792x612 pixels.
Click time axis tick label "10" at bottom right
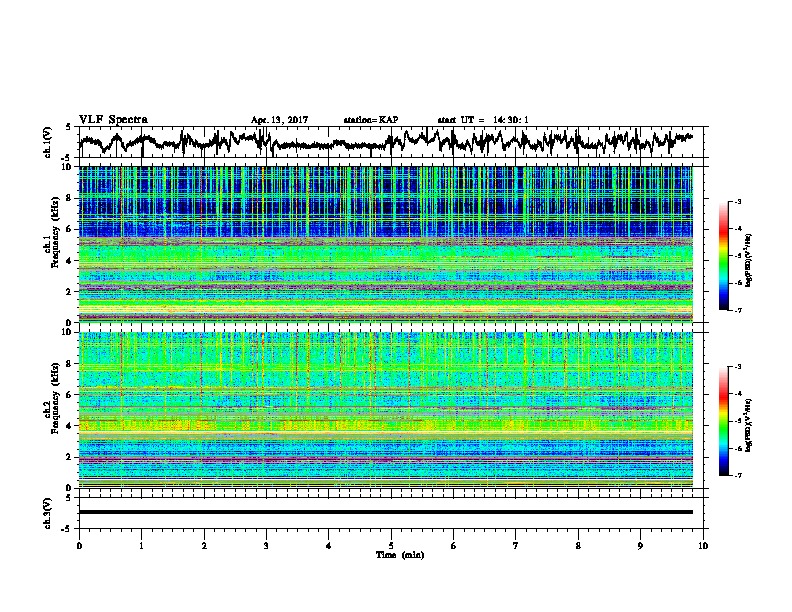703,546
